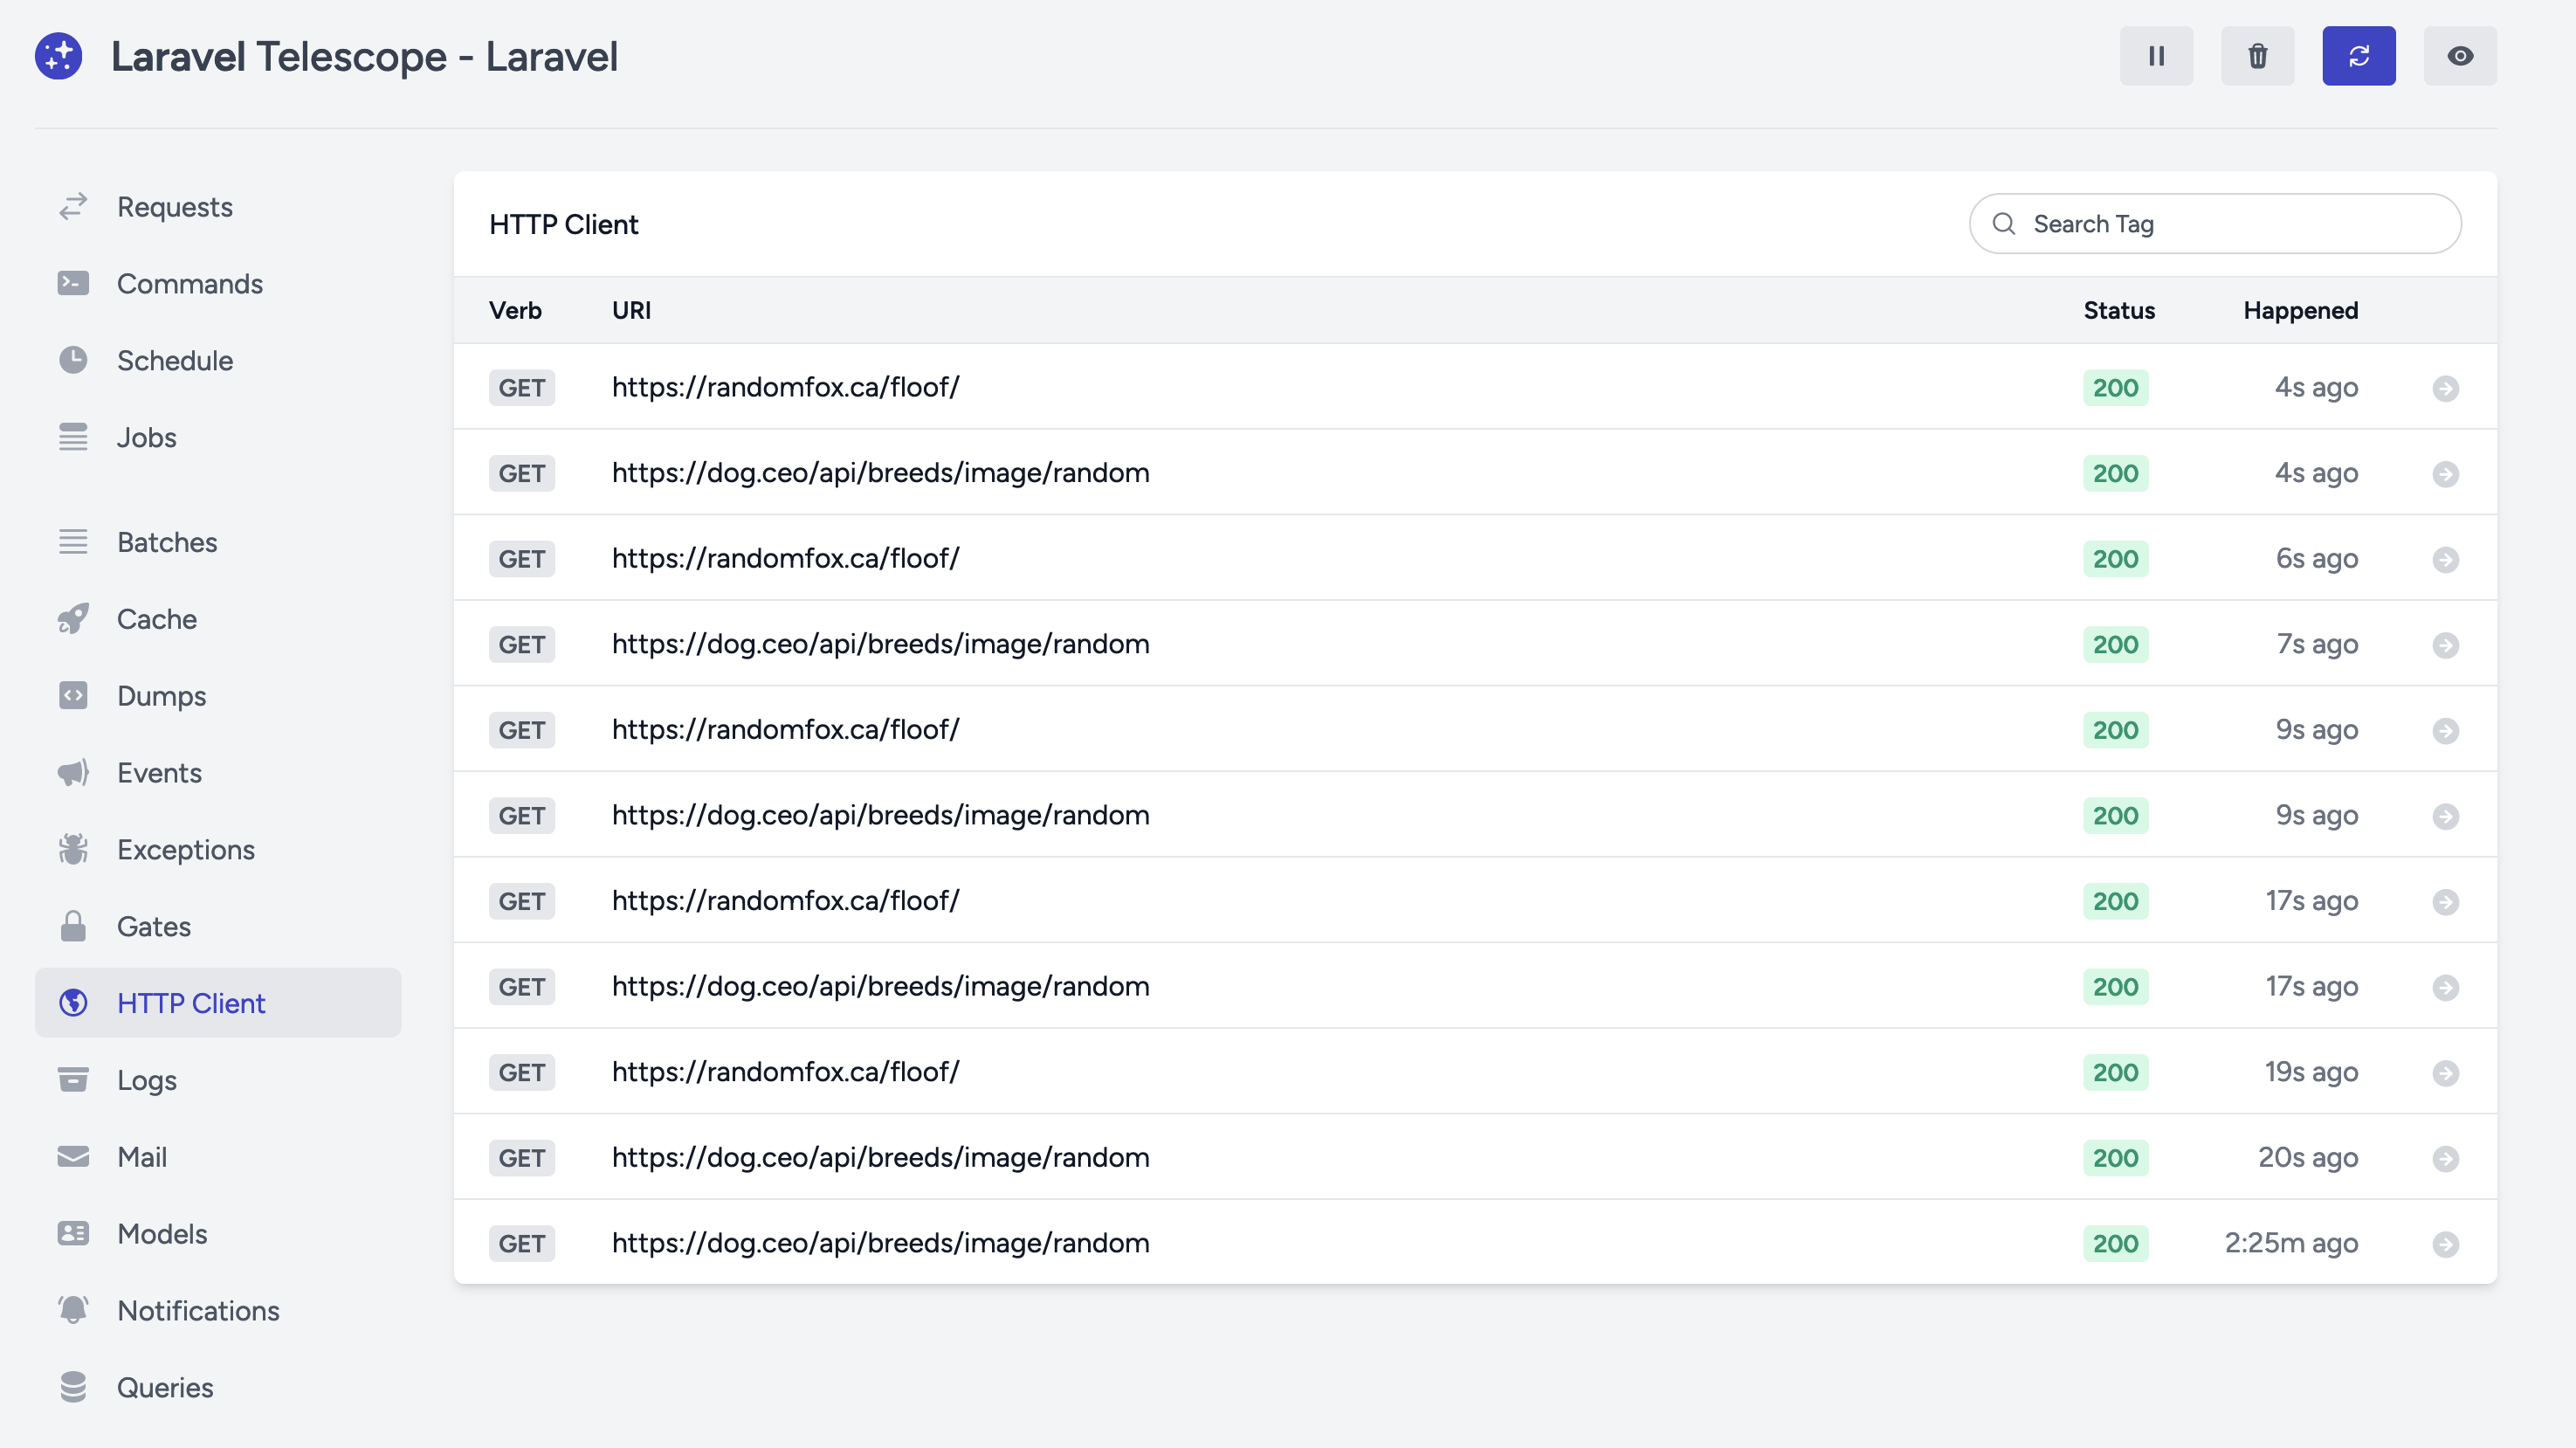
Task: Click the Jobs stack icon
Action: [x=73, y=438]
